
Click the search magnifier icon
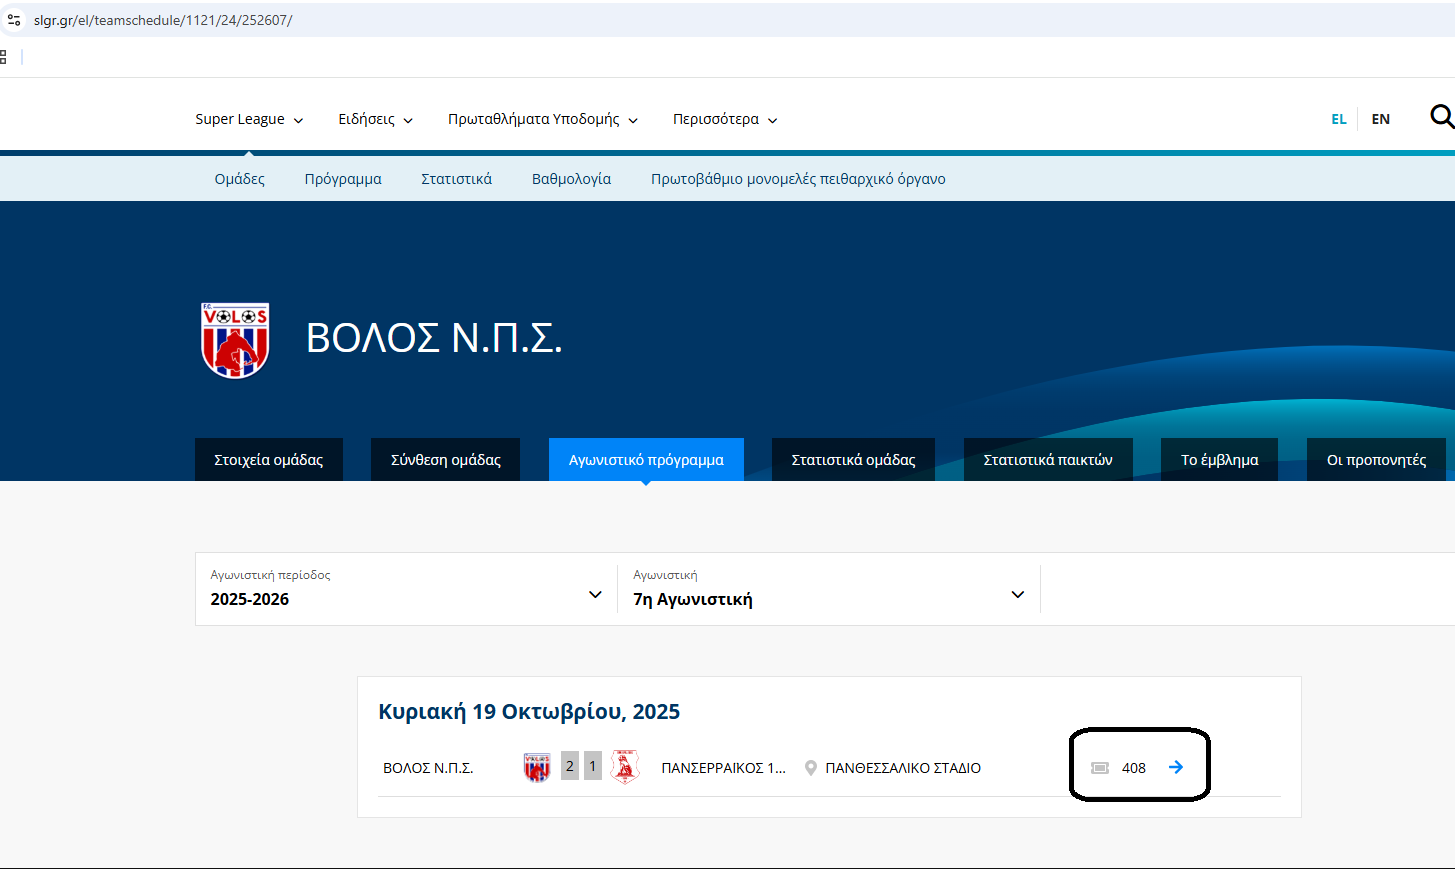point(1441,117)
